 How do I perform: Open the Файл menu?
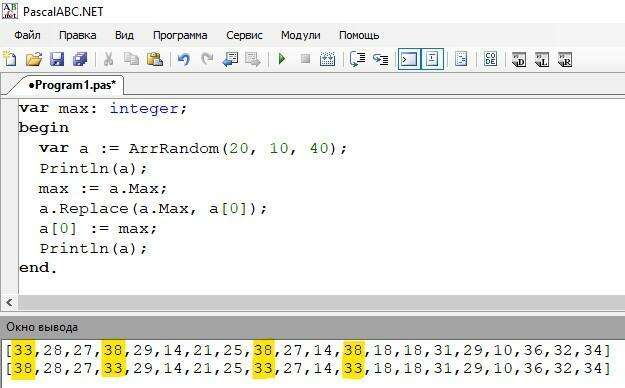[27, 35]
